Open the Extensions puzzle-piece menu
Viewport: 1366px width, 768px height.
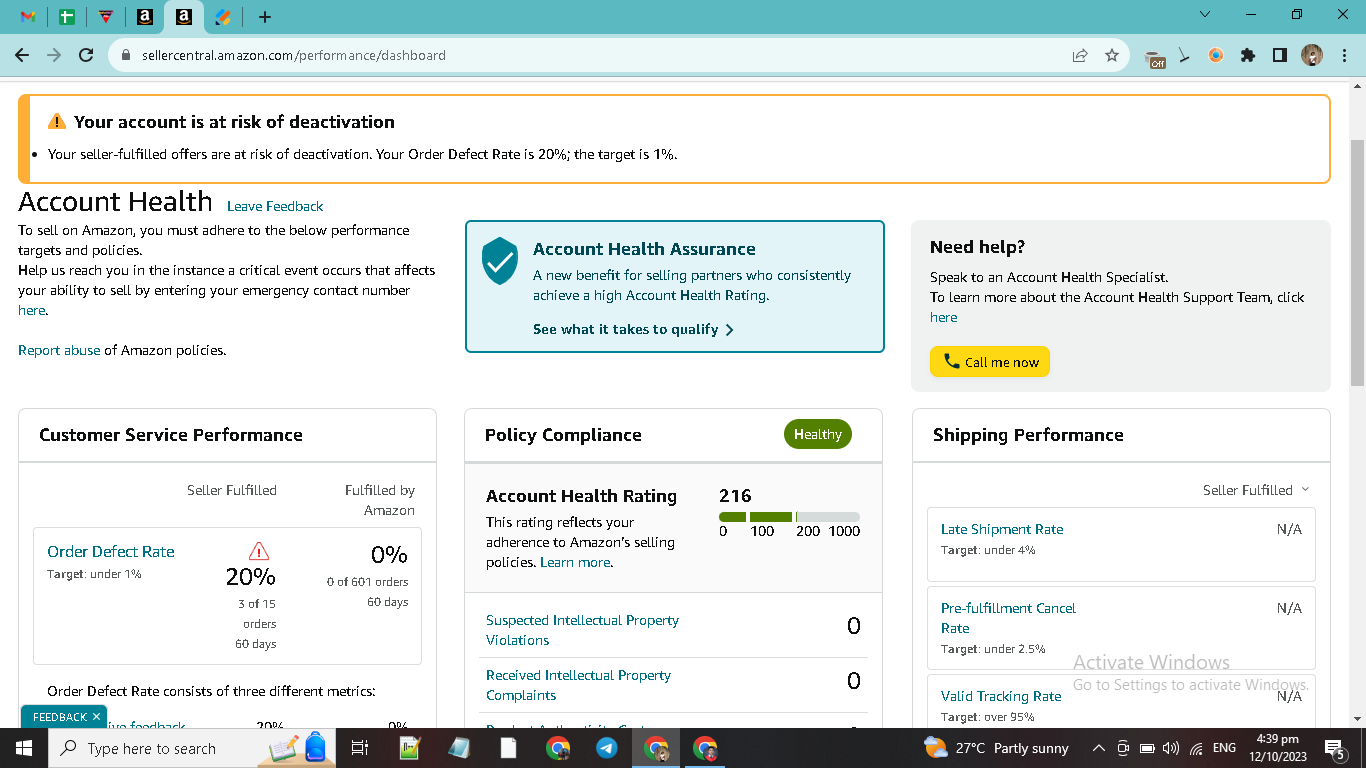click(1248, 55)
